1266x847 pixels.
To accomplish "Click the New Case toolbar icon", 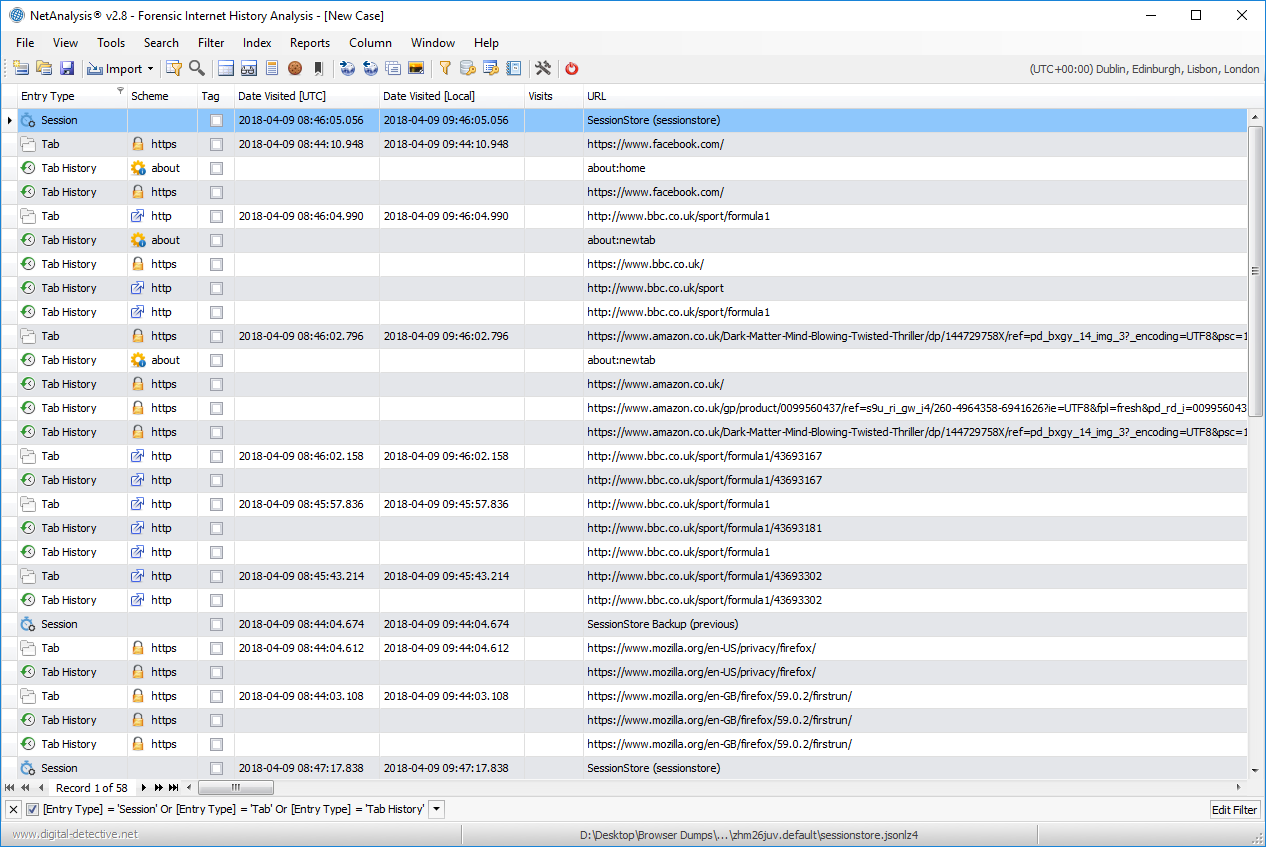I will tap(21, 69).
